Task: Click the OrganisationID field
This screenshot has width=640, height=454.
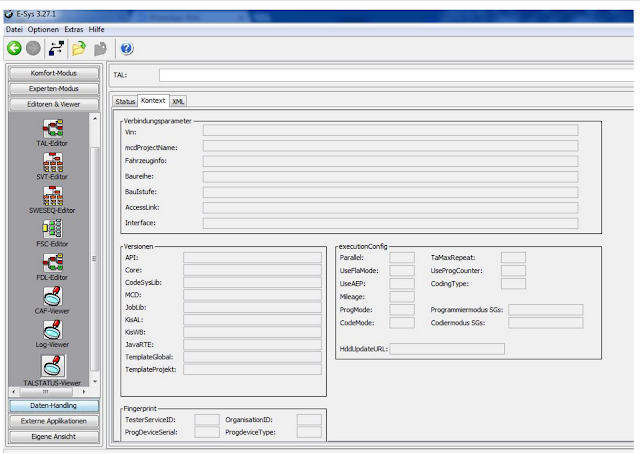Action: [x=309, y=420]
